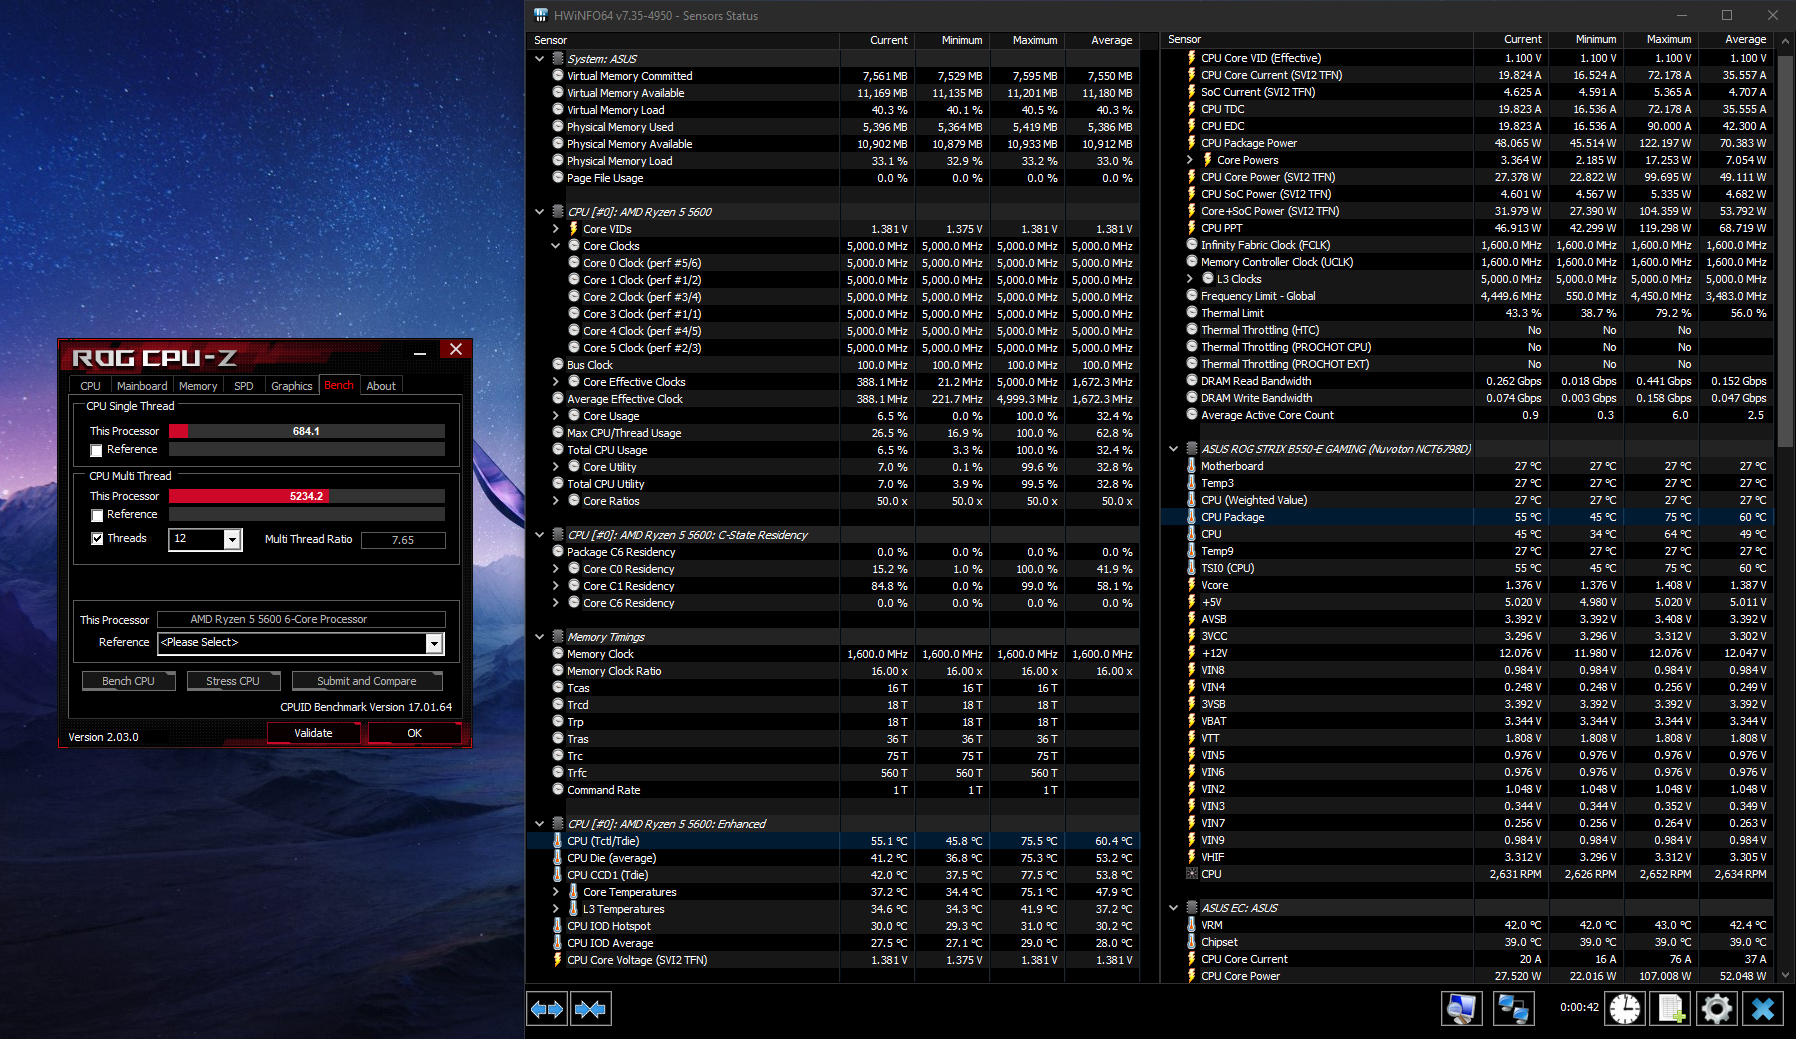Open the SPD tab
This screenshot has width=1796, height=1039.
[244, 386]
